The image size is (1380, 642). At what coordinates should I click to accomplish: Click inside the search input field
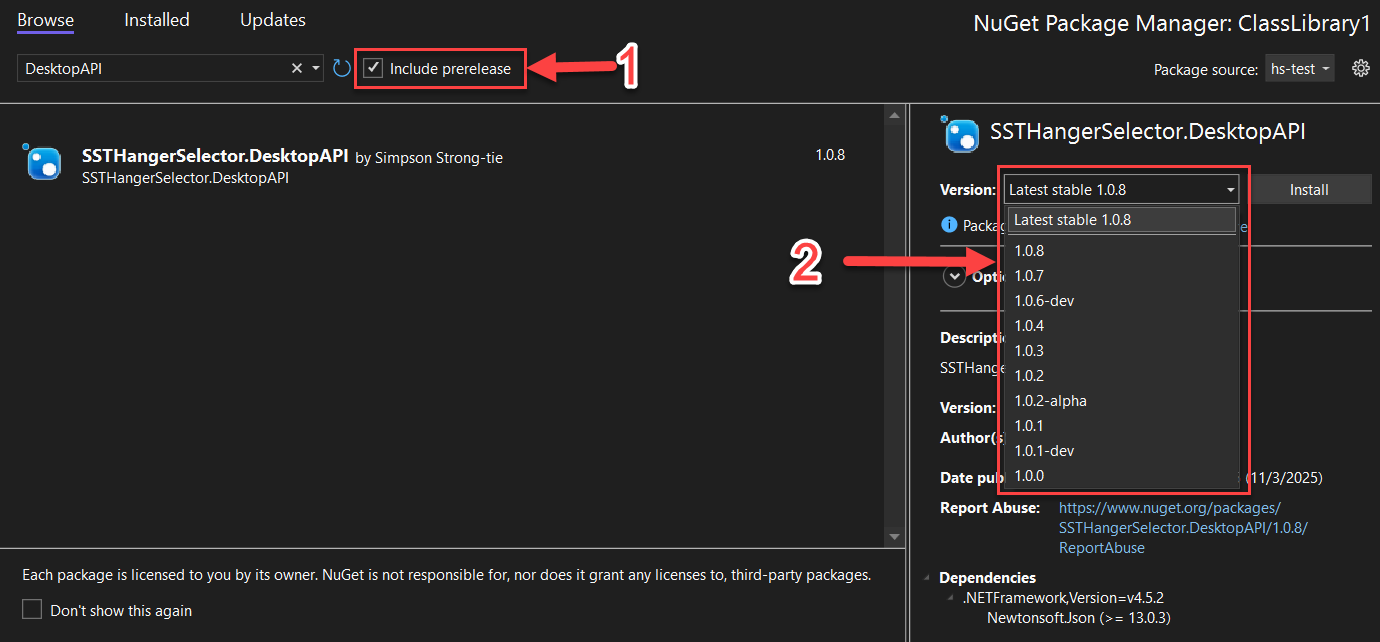pyautogui.click(x=150, y=67)
